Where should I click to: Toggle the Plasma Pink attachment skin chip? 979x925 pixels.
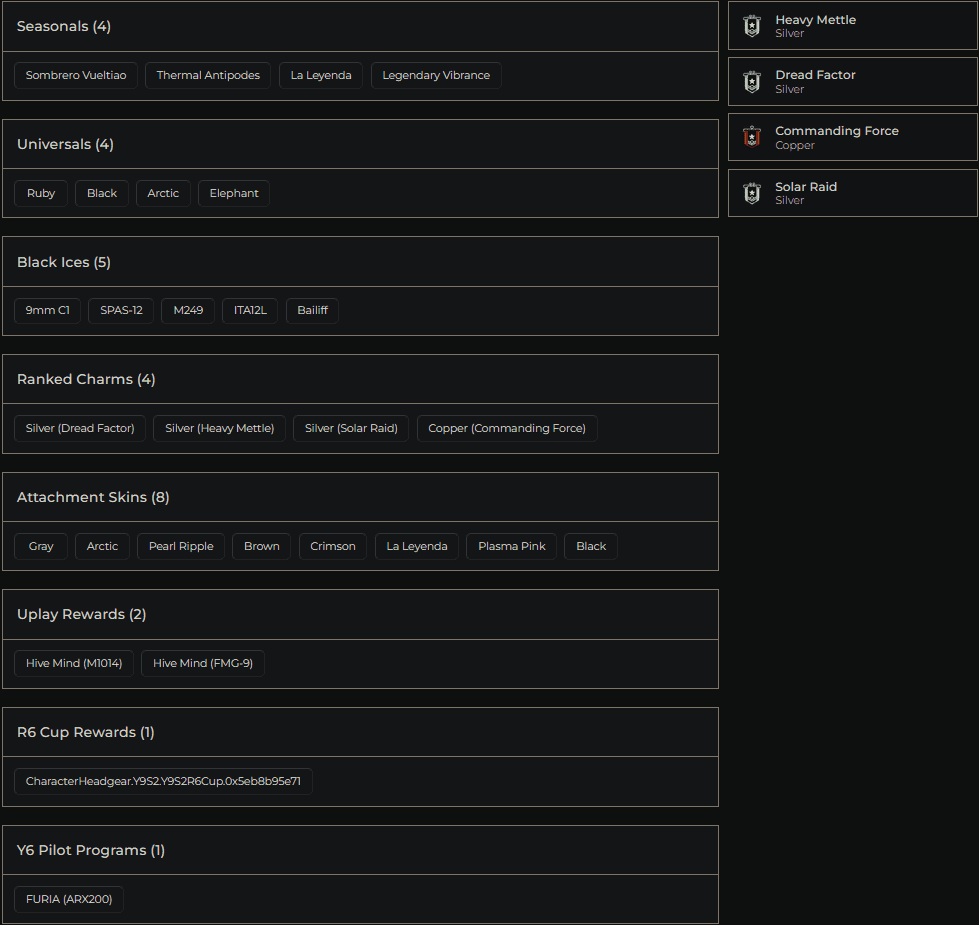point(511,546)
